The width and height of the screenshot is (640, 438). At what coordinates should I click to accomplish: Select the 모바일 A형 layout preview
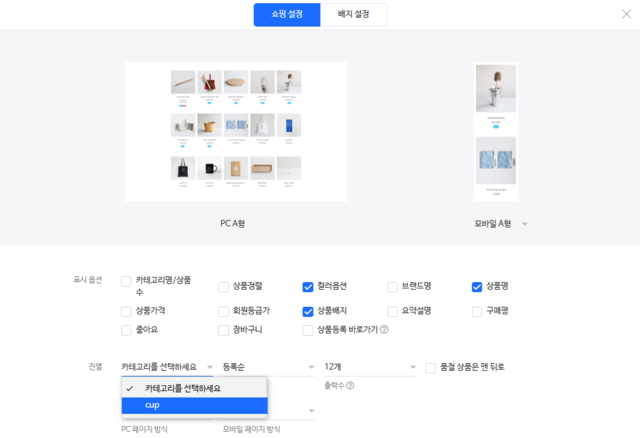point(496,131)
